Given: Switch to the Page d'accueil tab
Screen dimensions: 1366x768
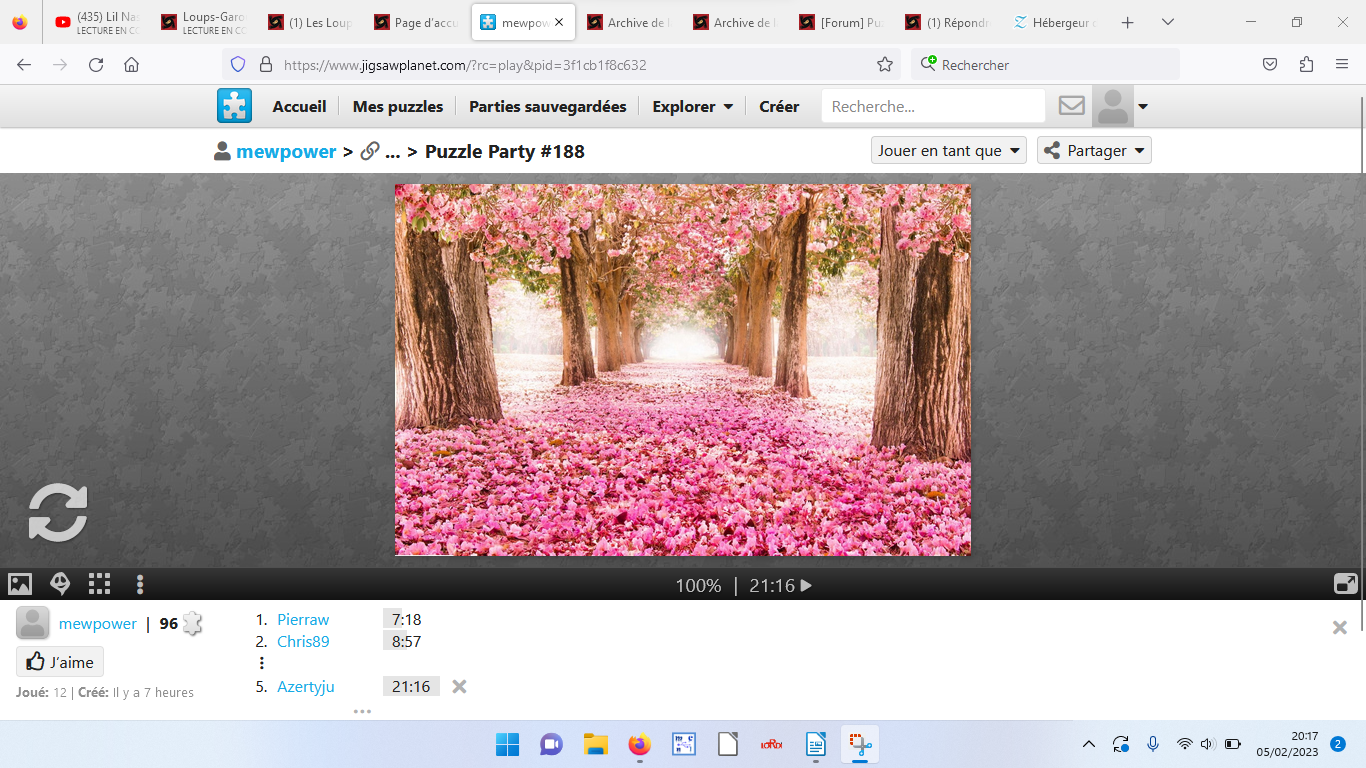Looking at the screenshot, I should click(416, 22).
